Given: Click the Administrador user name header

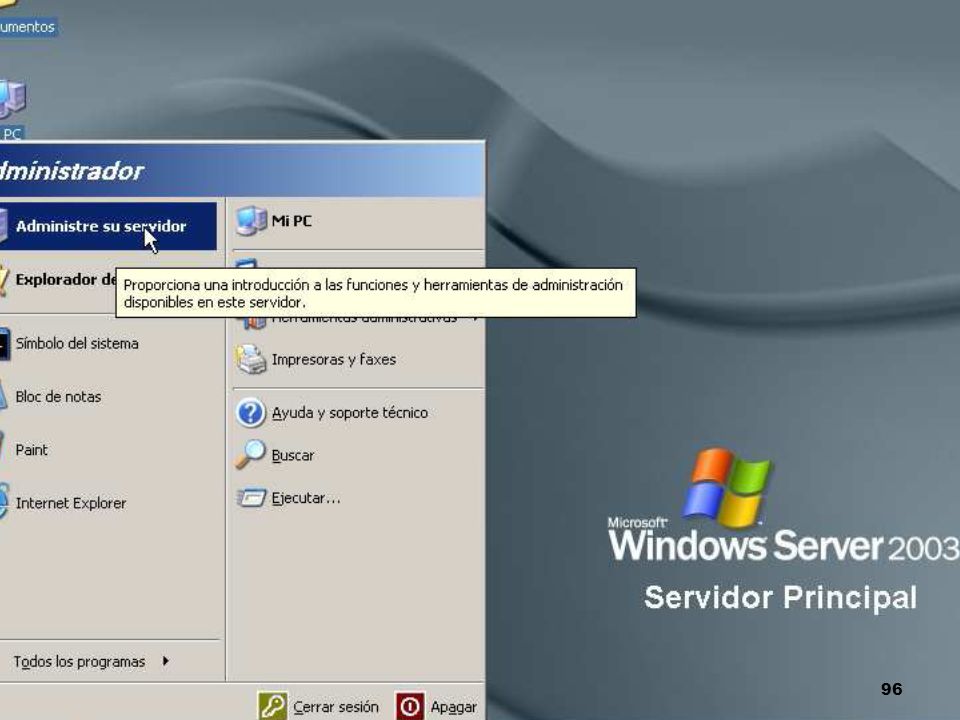Looking at the screenshot, I should [x=71, y=171].
